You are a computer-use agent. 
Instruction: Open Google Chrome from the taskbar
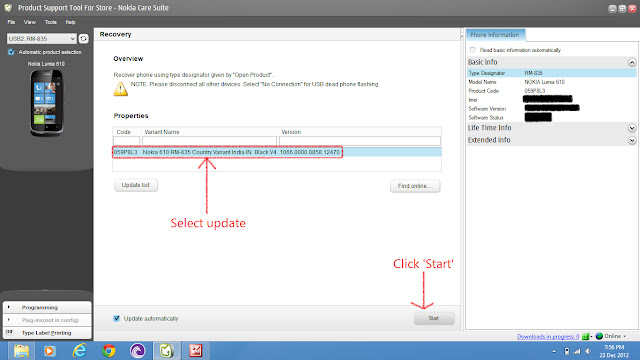(109, 351)
